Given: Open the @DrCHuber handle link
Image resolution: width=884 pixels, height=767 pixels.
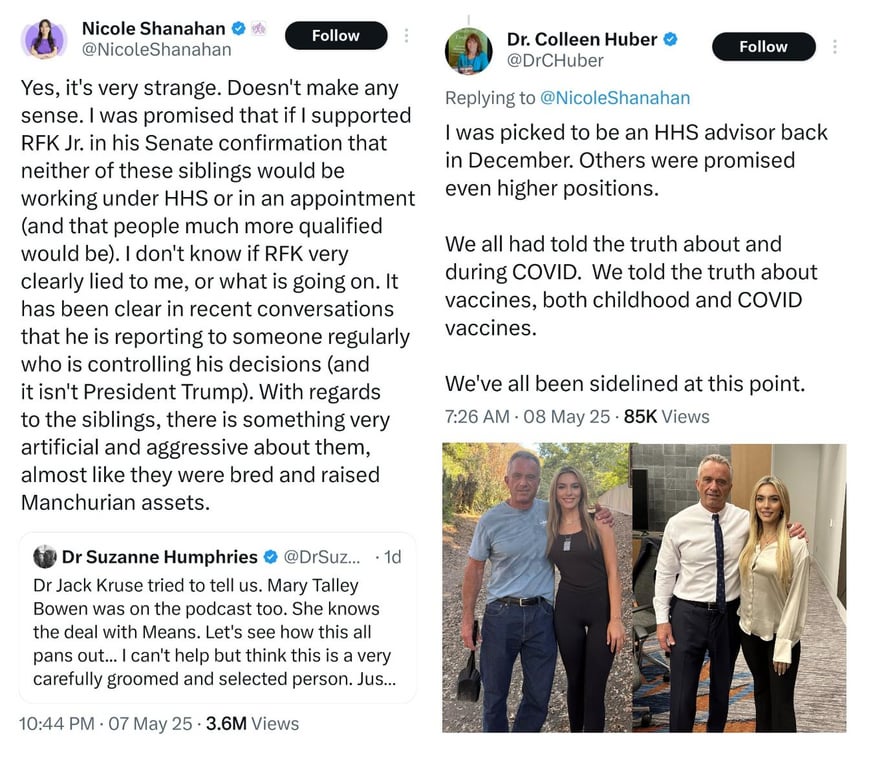Looking at the screenshot, I should 555,60.
